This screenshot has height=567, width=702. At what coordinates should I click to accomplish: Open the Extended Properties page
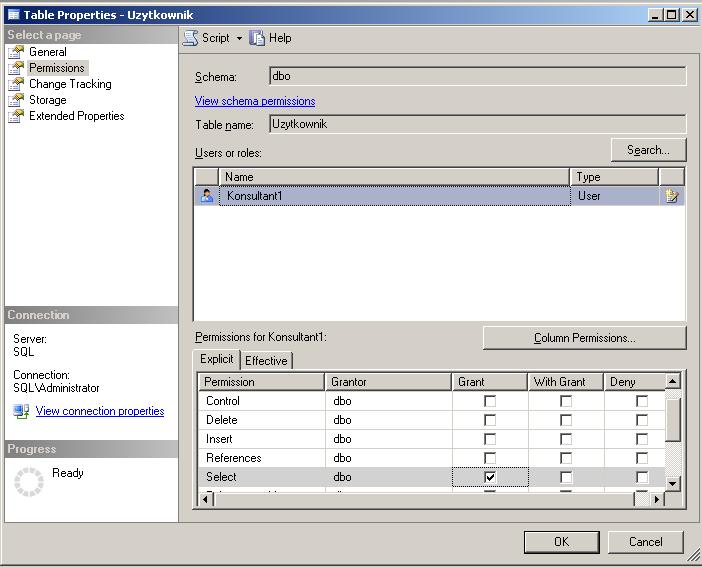pos(77,116)
